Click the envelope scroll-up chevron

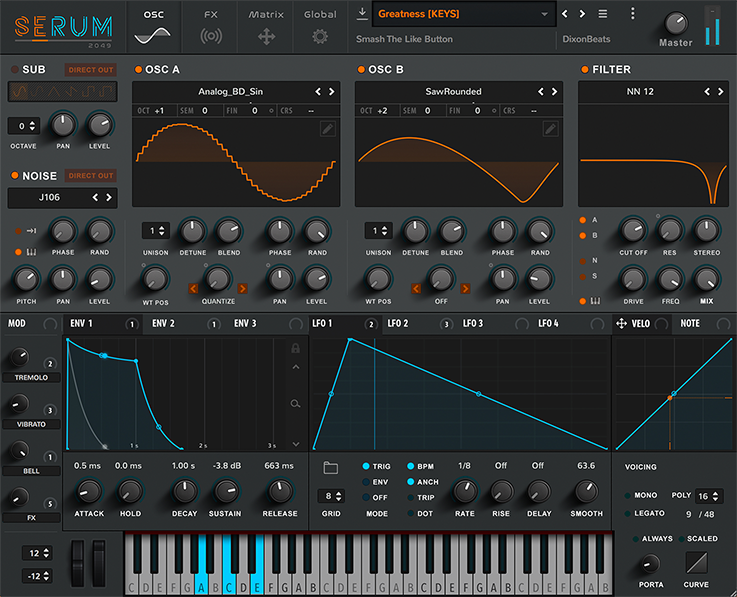pyautogui.click(x=295, y=367)
